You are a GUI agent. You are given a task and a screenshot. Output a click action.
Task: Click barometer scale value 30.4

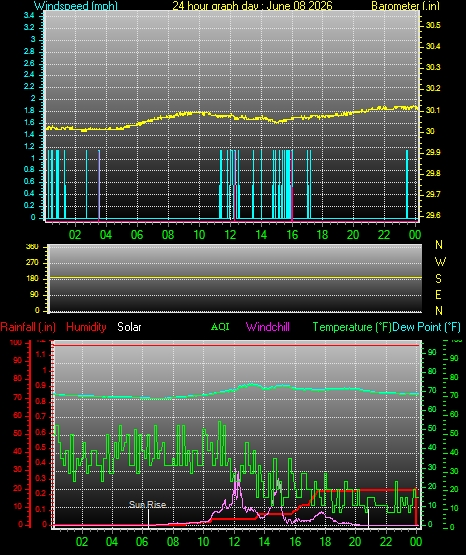tap(433, 46)
